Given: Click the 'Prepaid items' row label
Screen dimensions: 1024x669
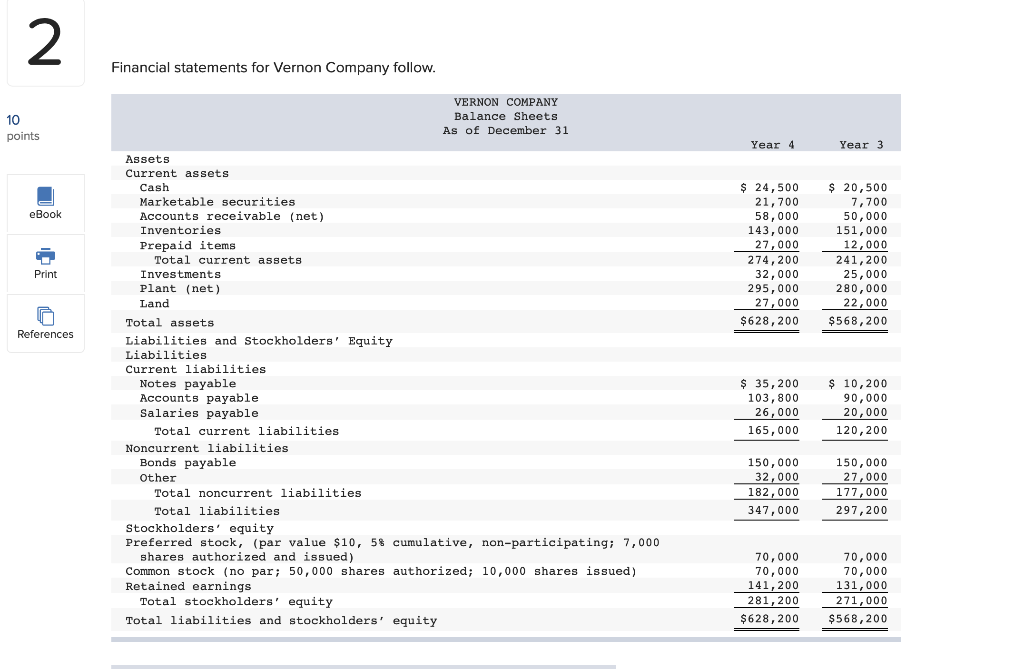Looking at the screenshot, I should (x=187, y=246).
